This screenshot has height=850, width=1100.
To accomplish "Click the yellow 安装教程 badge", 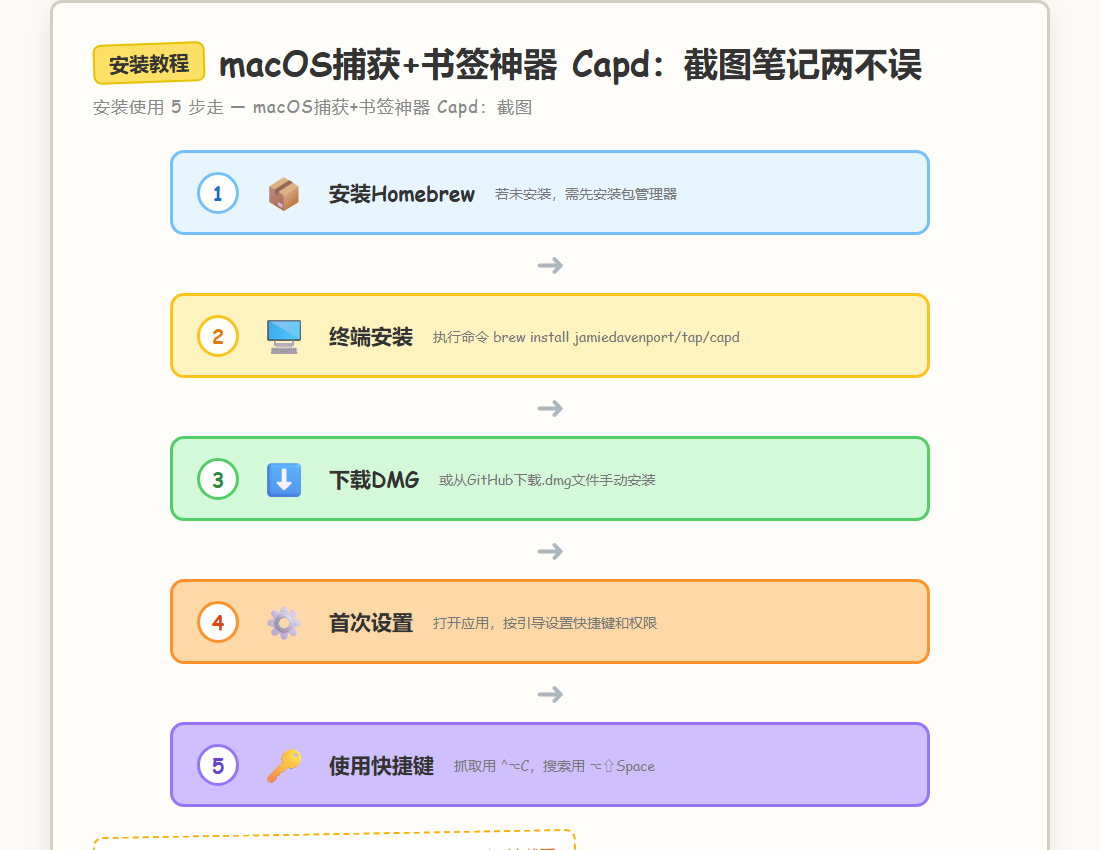I will click(x=149, y=63).
